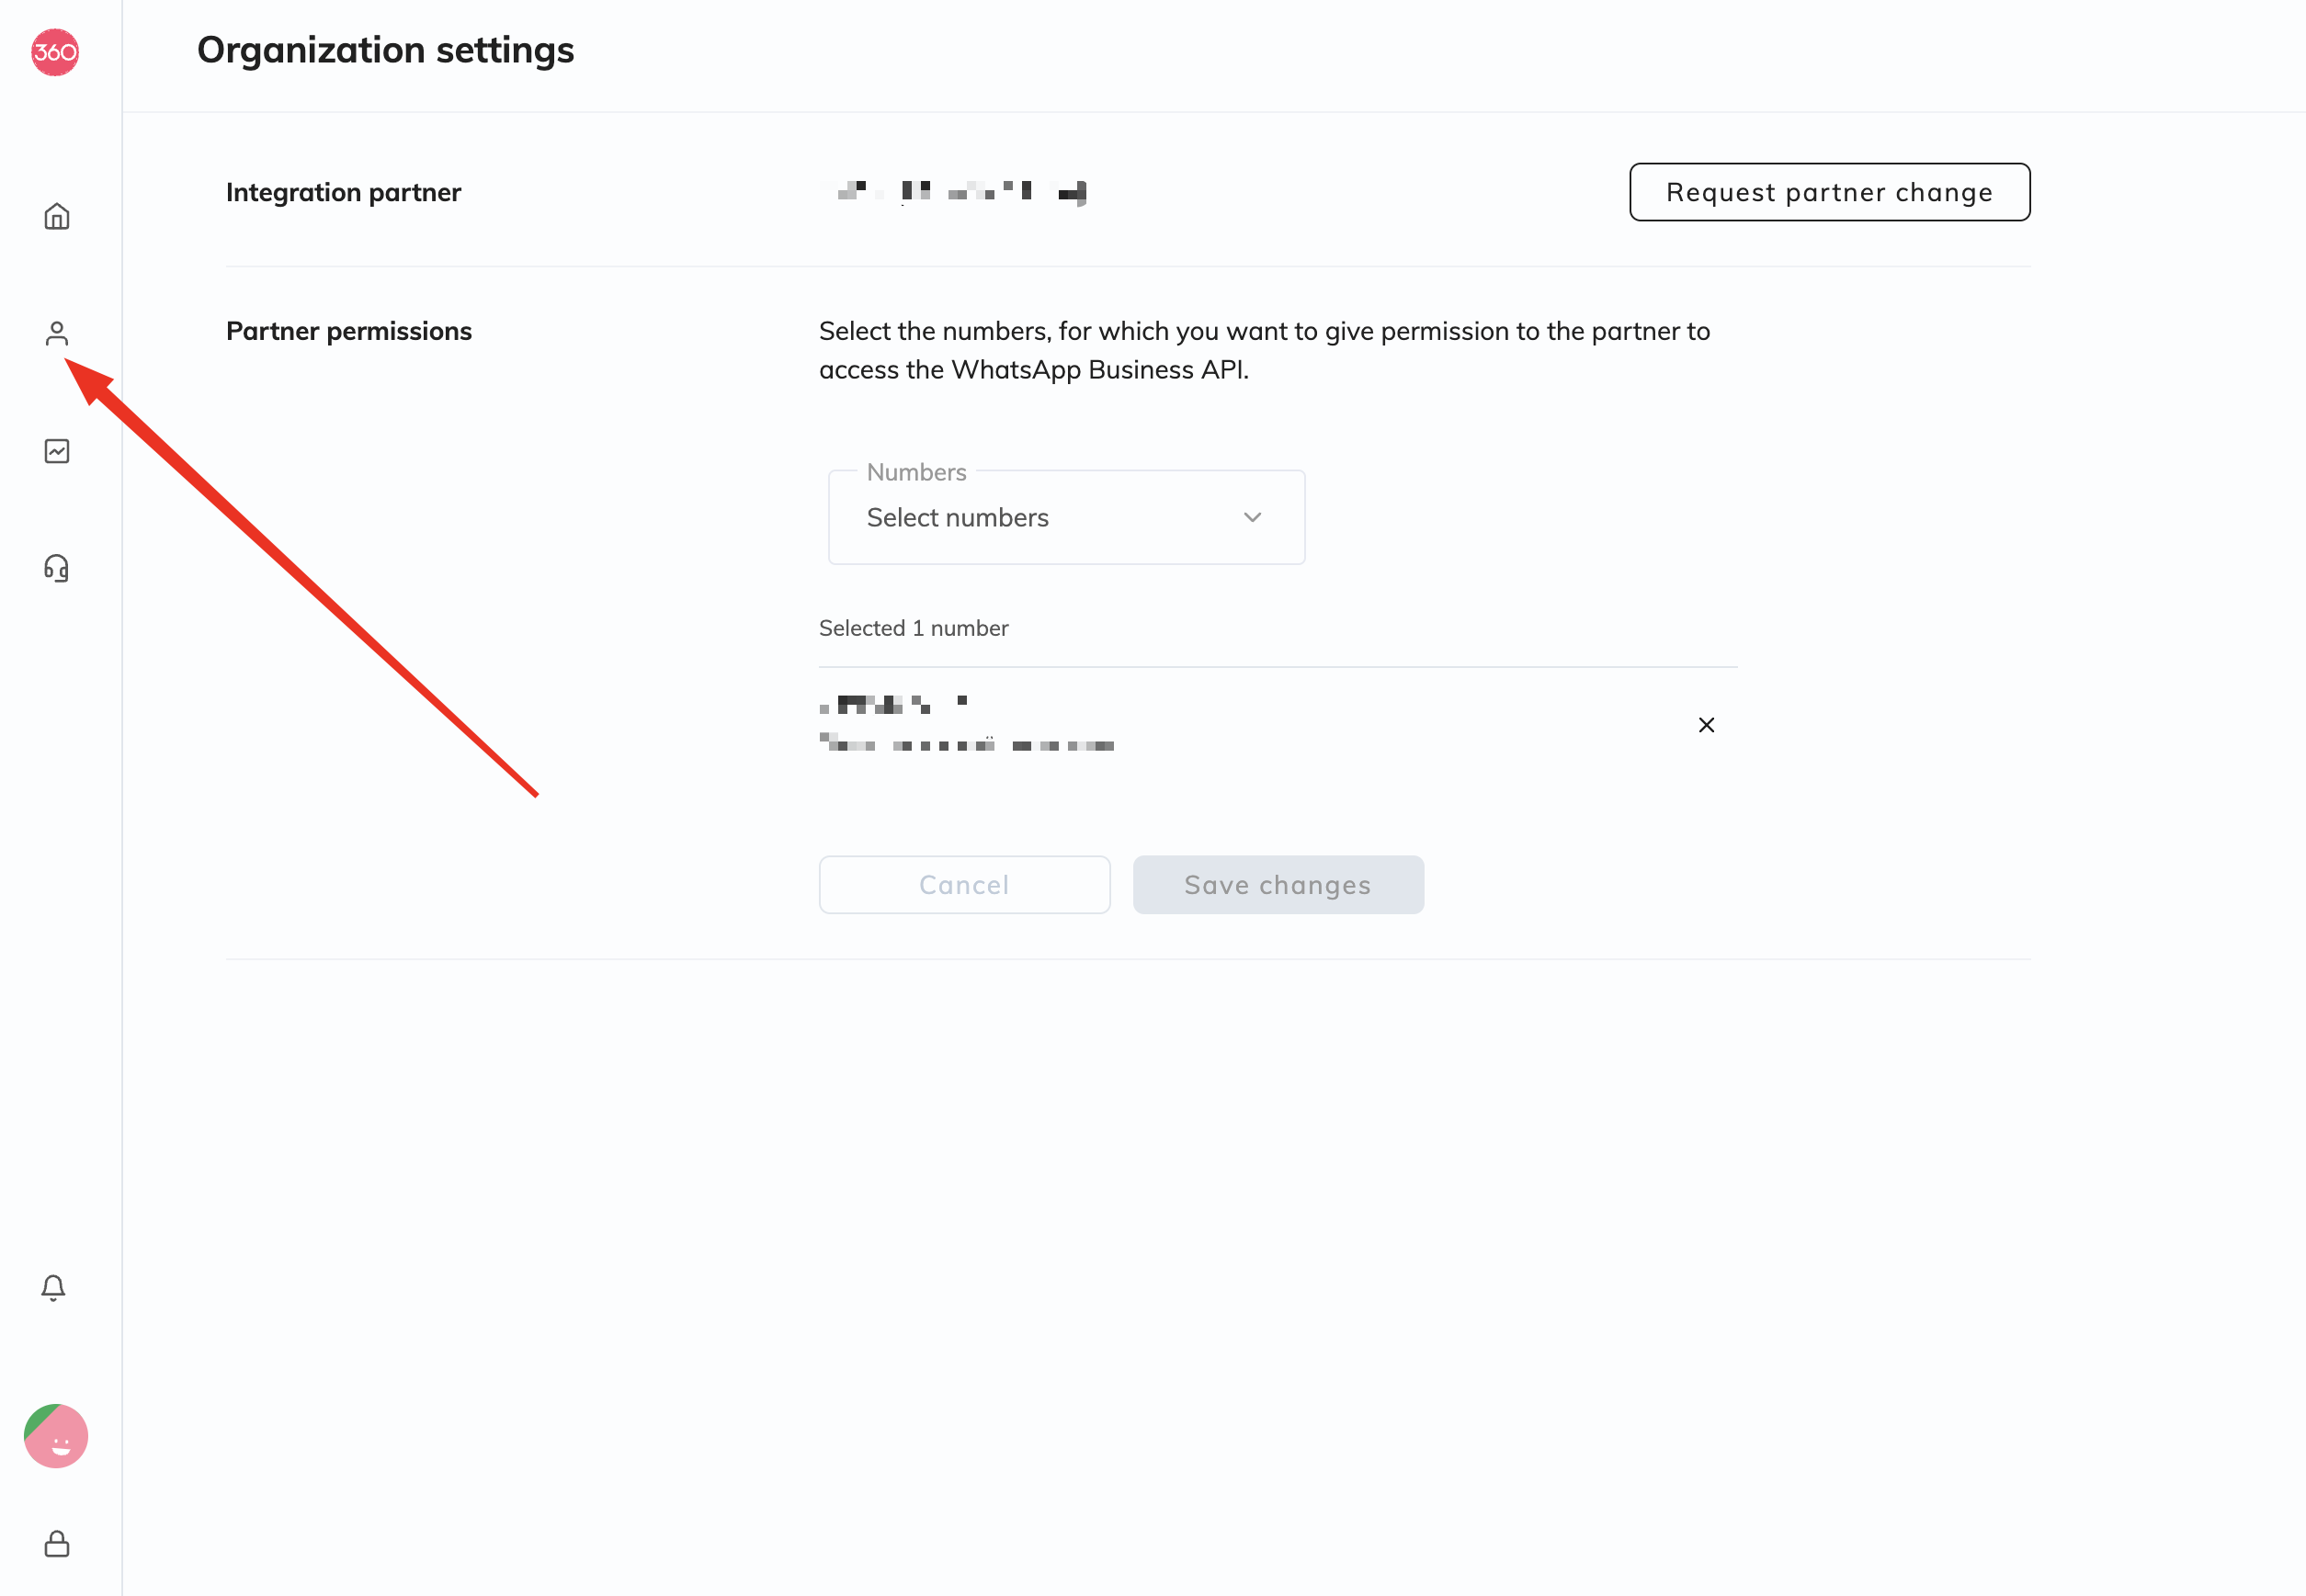
Task: Click the Partner permissions label
Action: point(349,331)
